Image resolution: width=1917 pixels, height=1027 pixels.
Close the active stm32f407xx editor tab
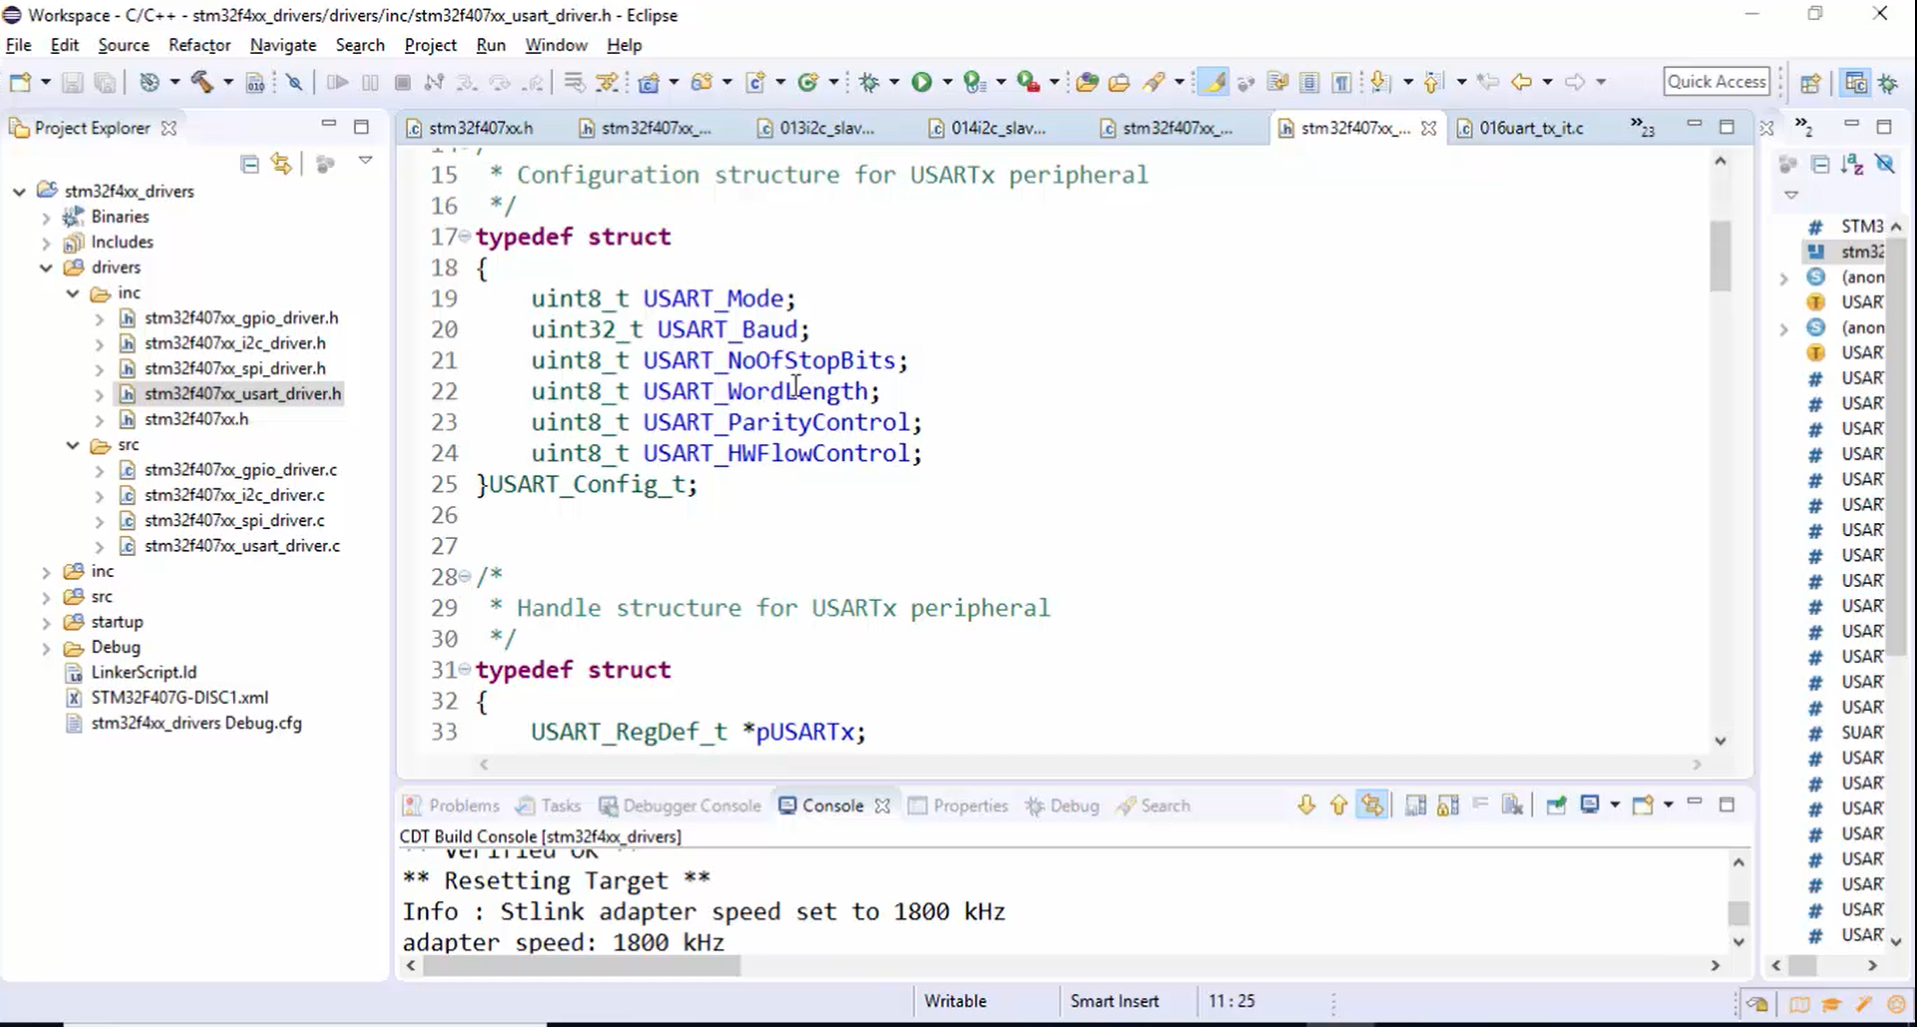pos(1429,128)
